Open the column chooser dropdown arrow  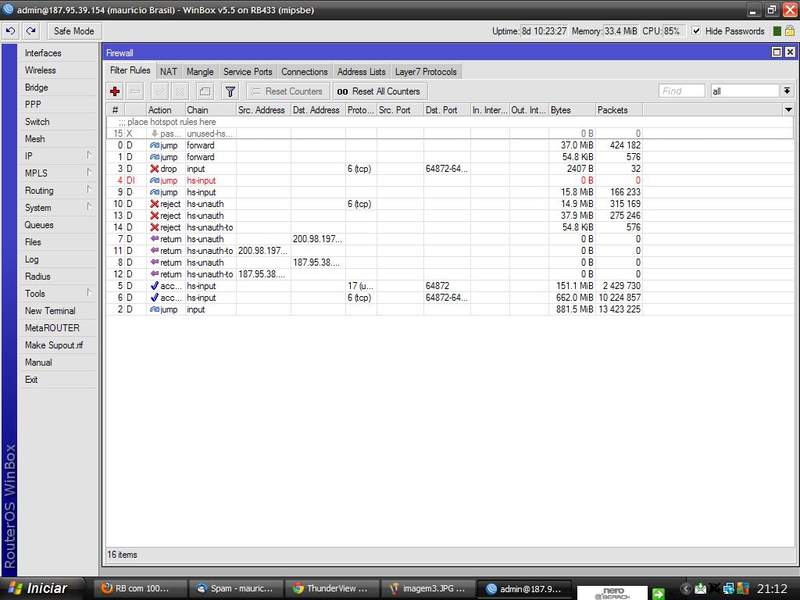coord(788,110)
